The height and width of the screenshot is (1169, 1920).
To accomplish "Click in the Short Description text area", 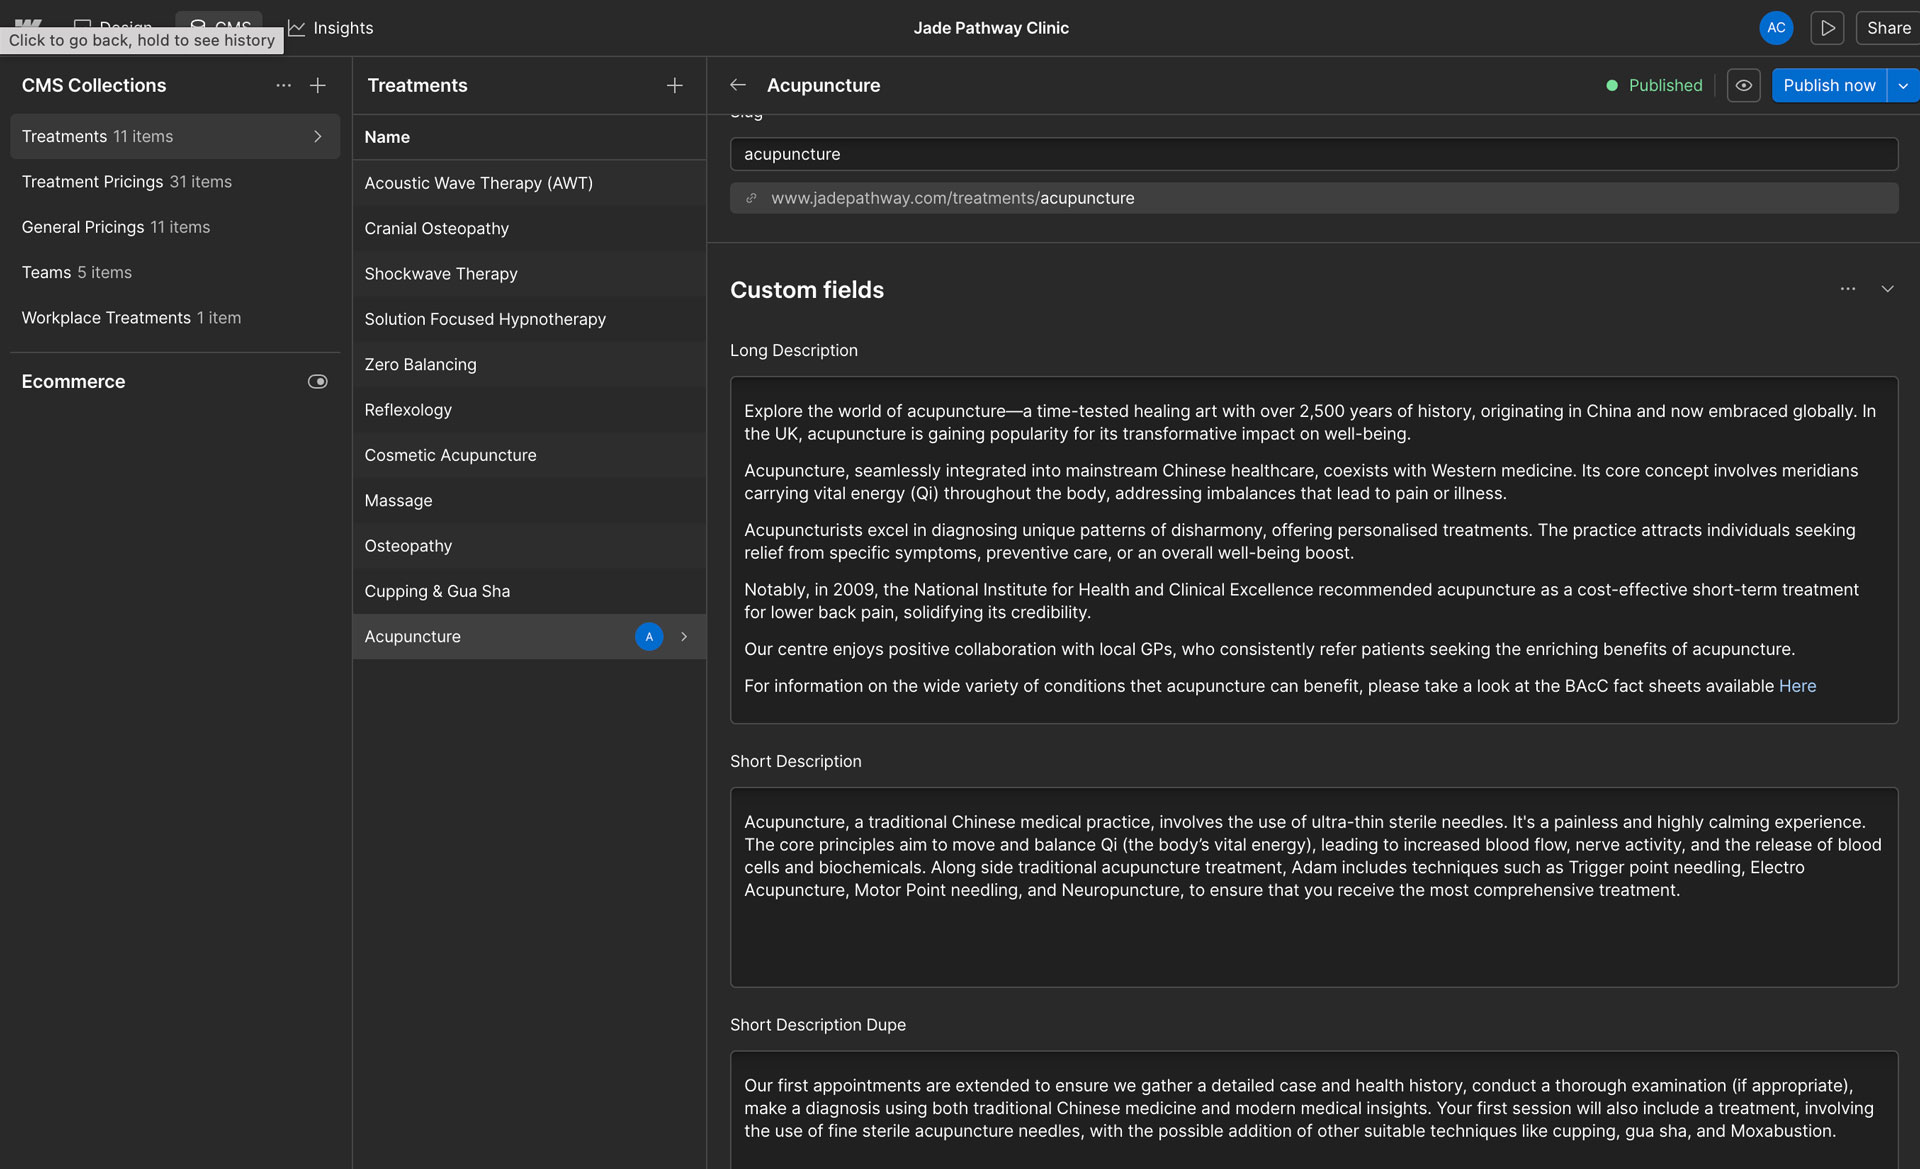I will pyautogui.click(x=1314, y=887).
